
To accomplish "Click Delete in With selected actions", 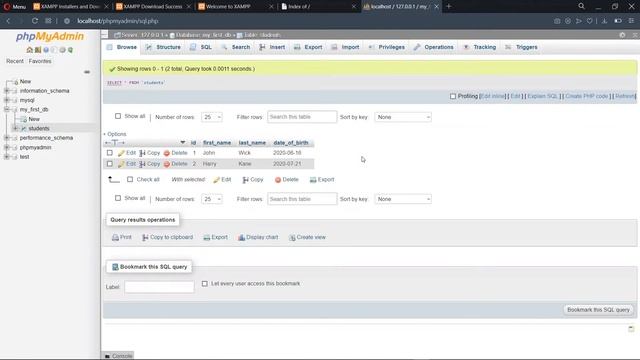I will pos(287,180).
